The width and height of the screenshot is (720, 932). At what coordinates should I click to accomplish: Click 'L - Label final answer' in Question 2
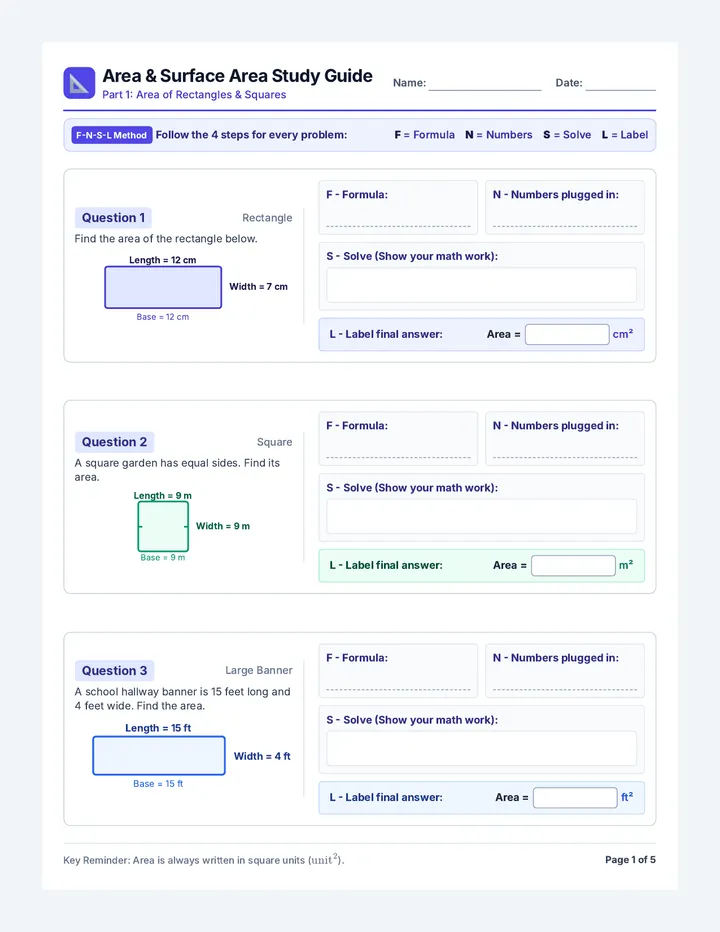point(386,565)
